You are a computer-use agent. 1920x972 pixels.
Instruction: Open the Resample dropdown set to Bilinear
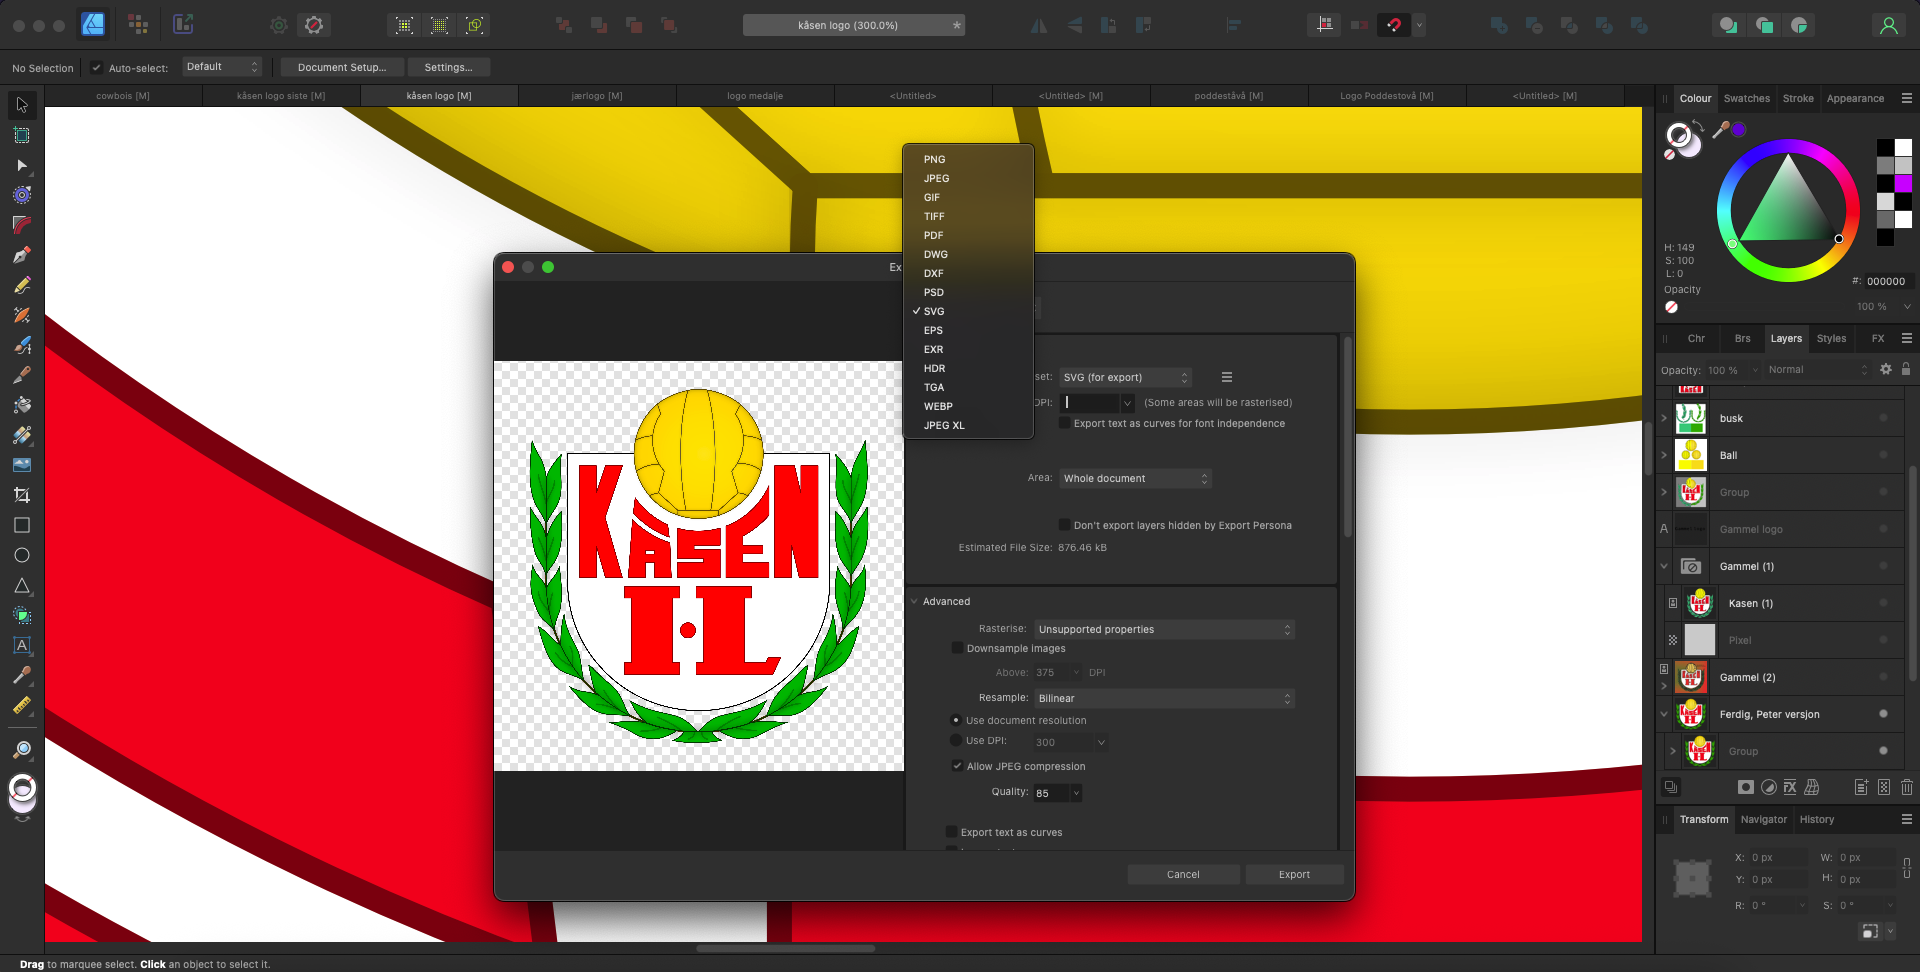(1164, 698)
